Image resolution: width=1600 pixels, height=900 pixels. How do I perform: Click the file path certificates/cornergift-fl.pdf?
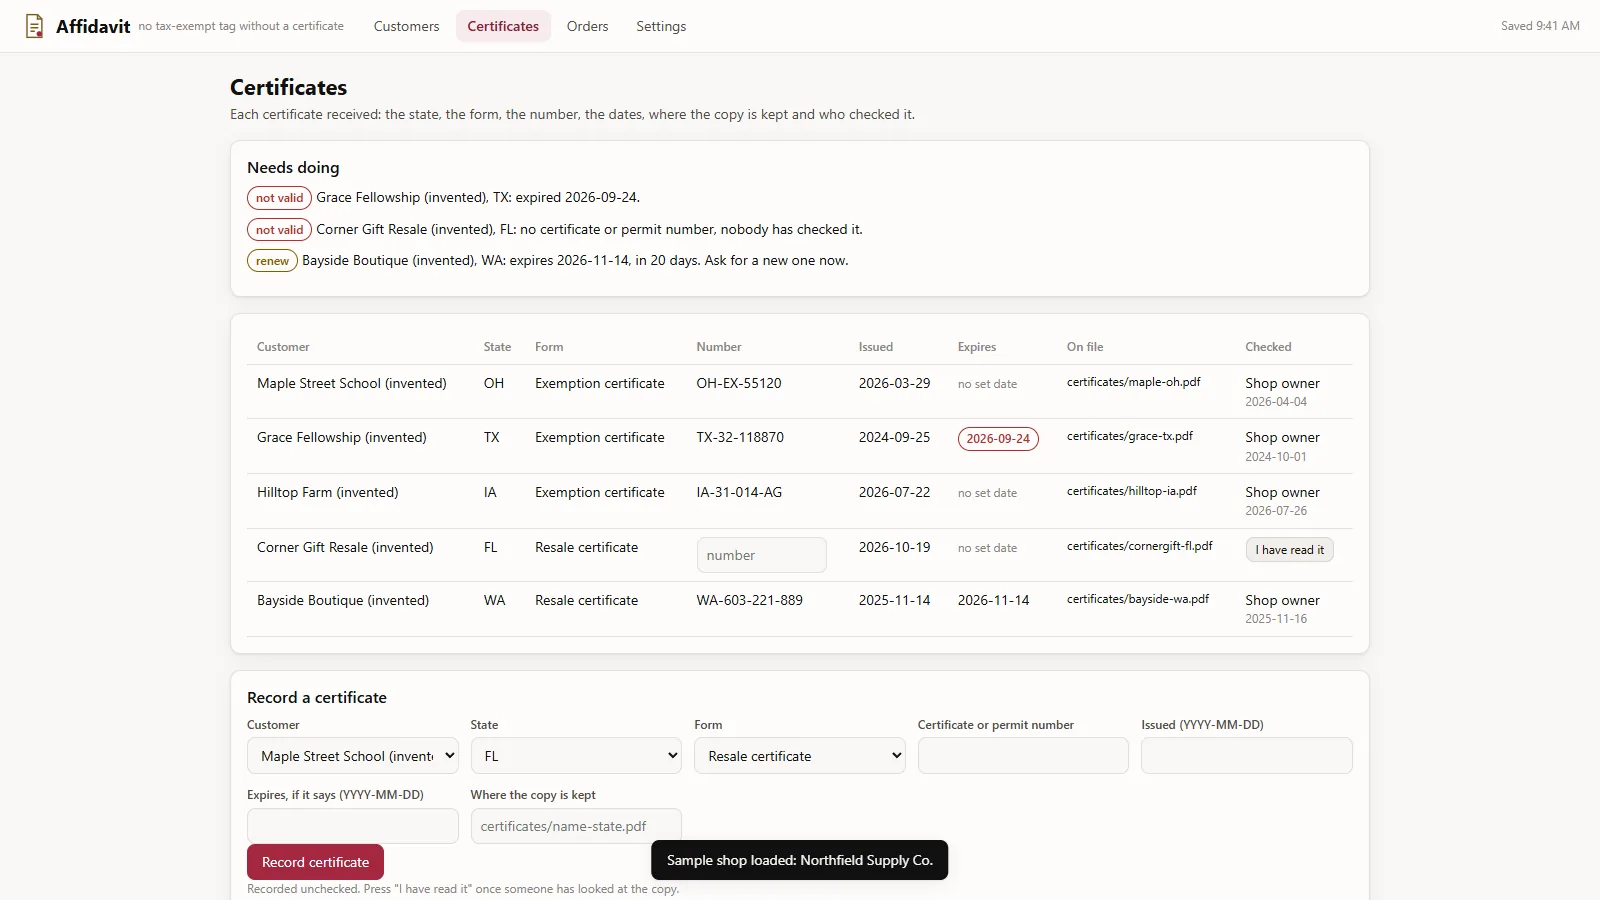point(1140,546)
